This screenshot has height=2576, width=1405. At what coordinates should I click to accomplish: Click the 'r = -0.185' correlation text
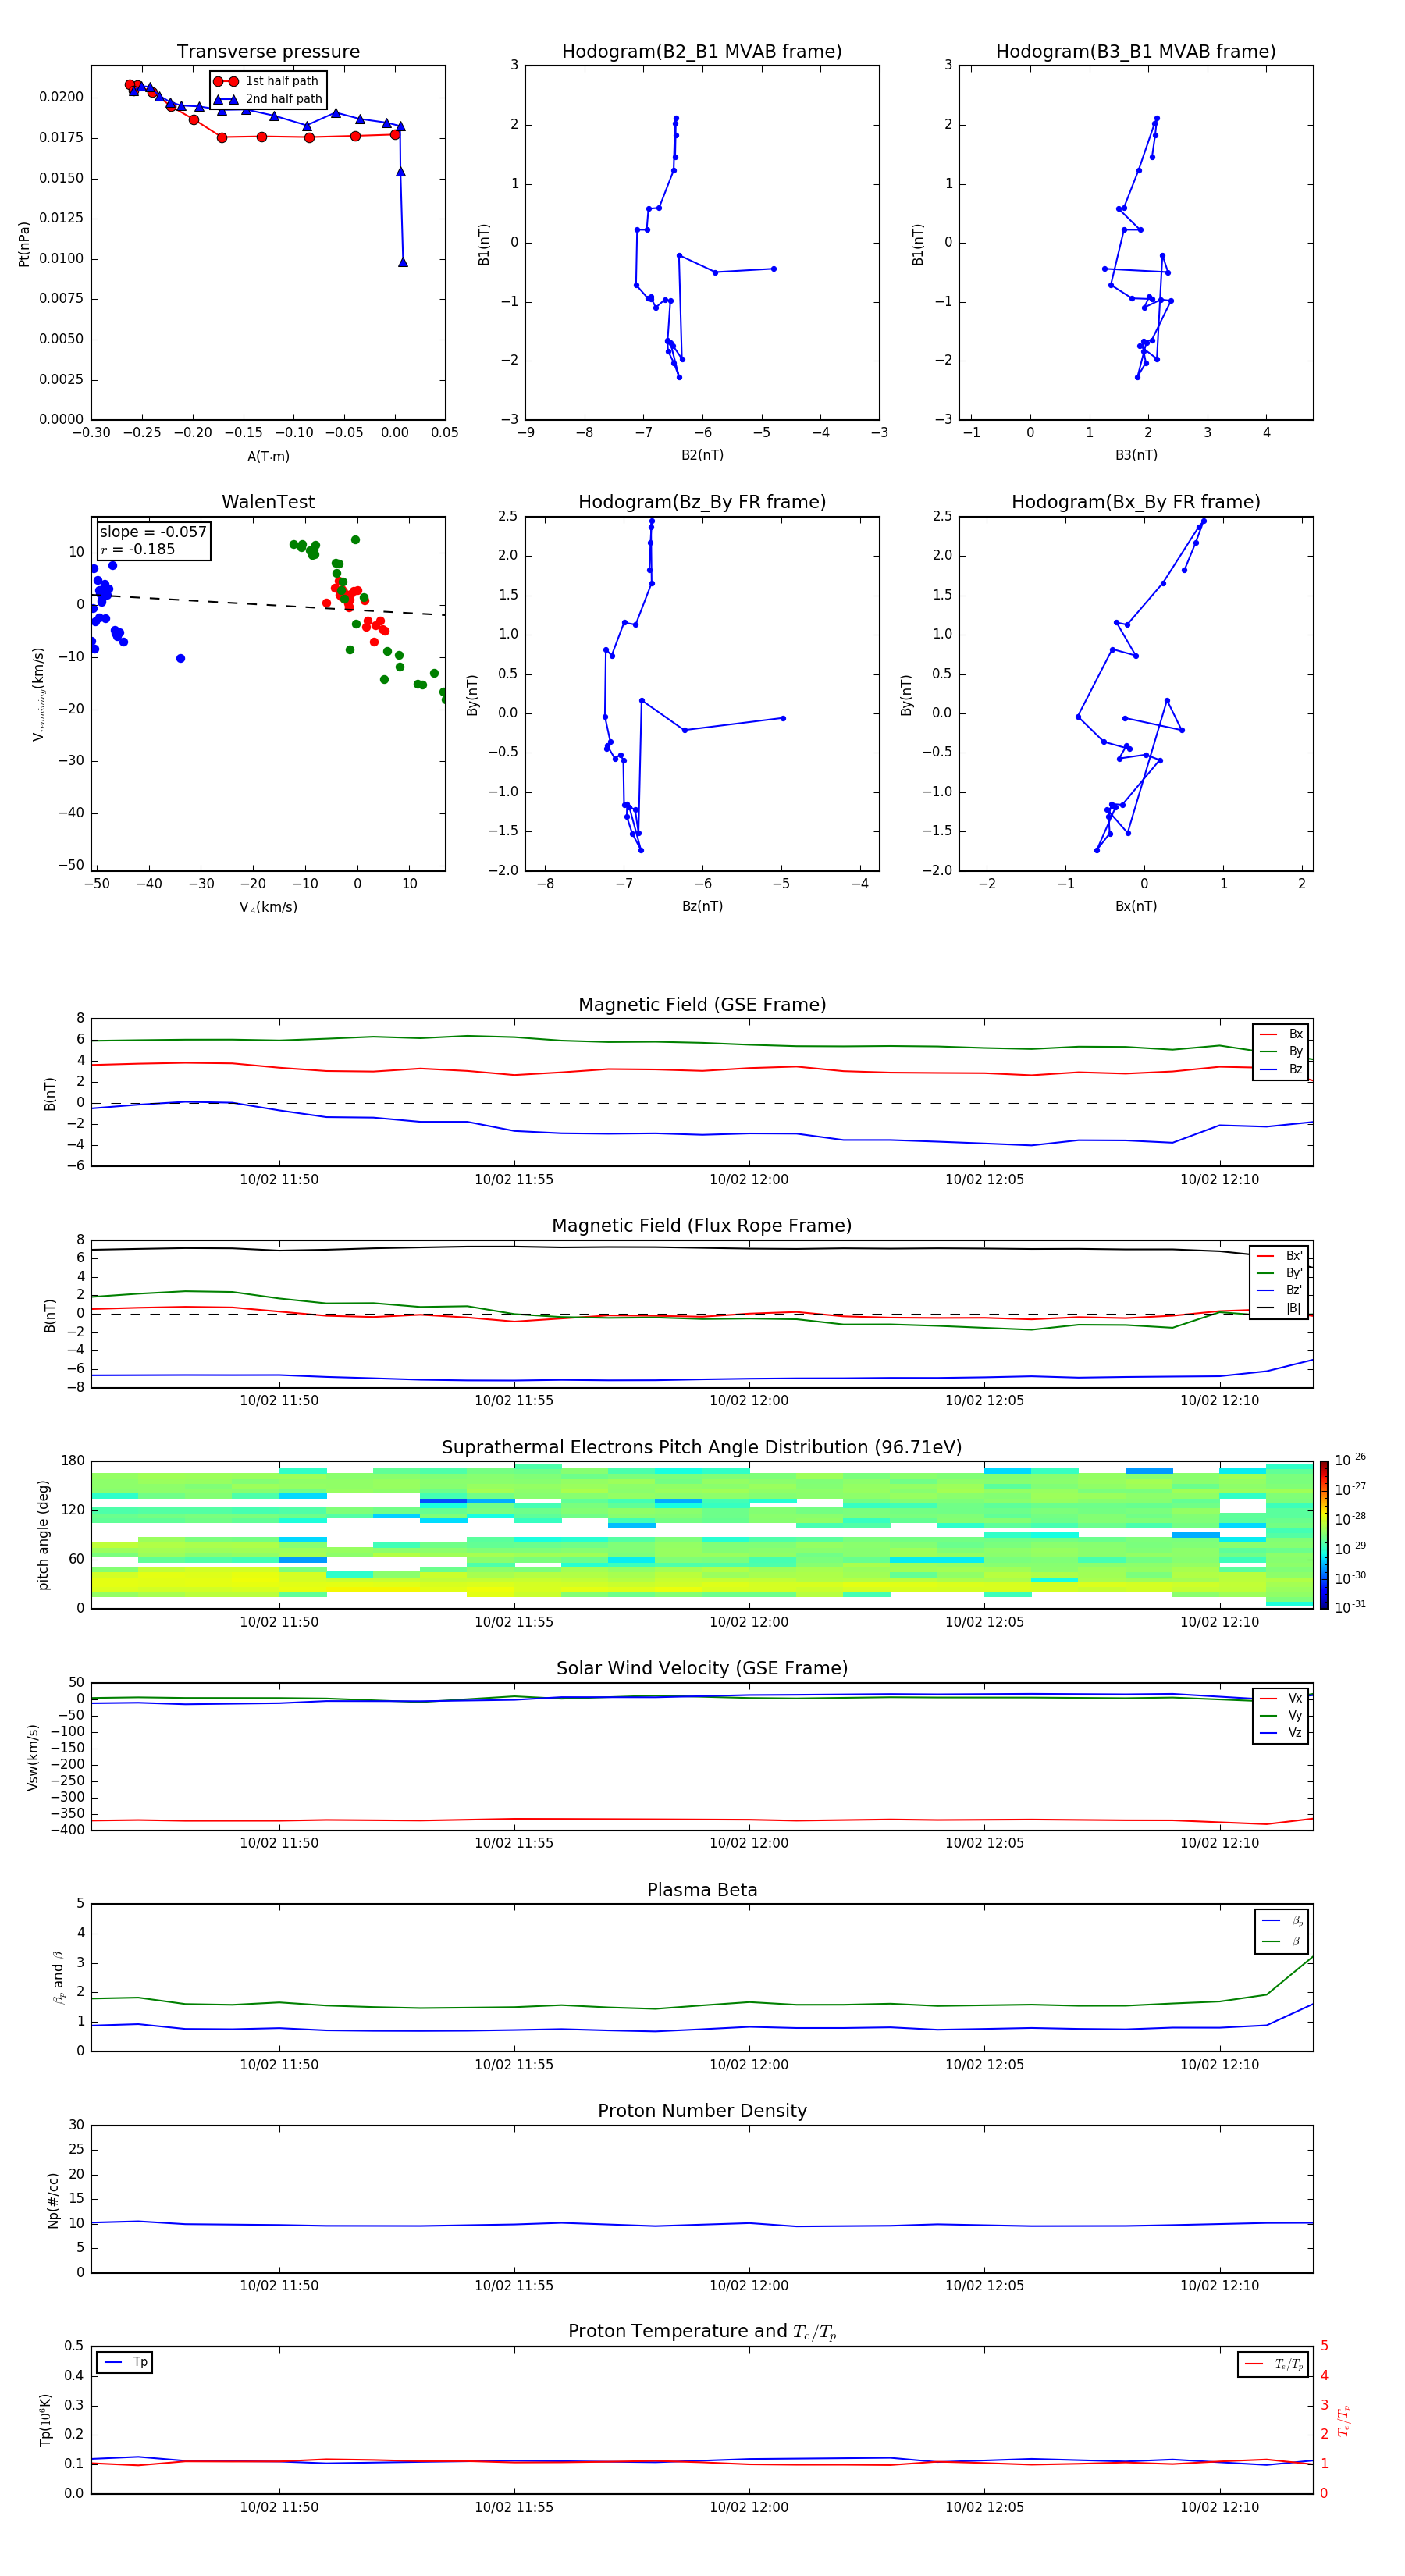point(138,549)
